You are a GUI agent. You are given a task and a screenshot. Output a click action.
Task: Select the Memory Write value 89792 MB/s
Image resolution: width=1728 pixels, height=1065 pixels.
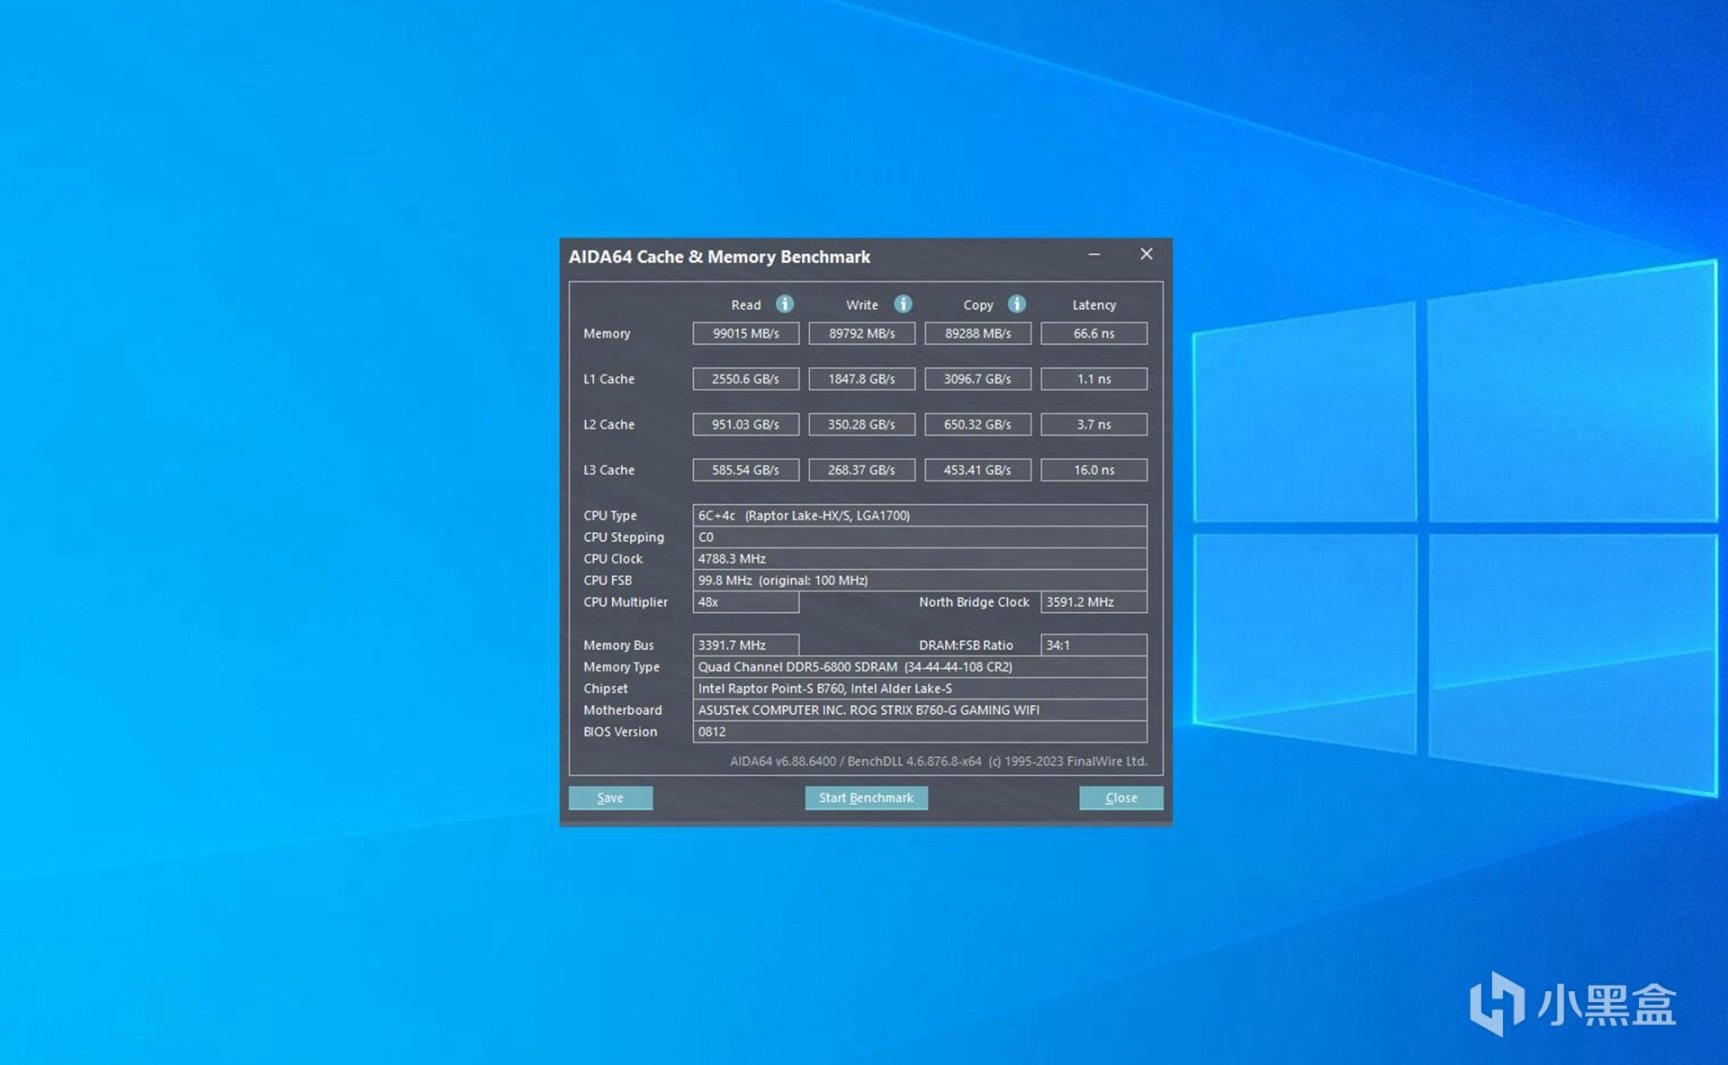click(862, 334)
